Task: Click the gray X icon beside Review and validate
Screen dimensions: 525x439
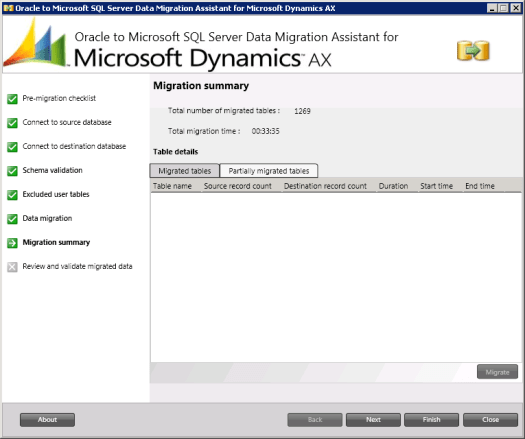Action: pos(12,267)
